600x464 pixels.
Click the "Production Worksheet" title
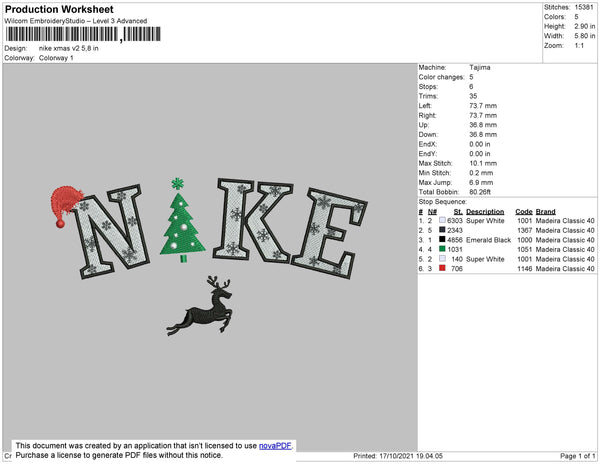pyautogui.click(x=59, y=9)
